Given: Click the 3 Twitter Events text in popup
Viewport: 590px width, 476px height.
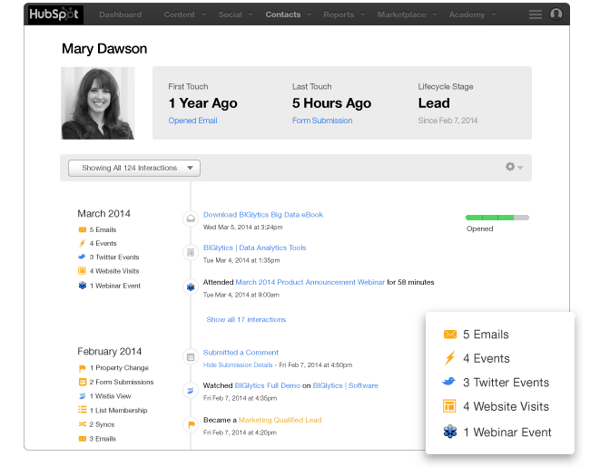Looking at the screenshot, I should click(x=506, y=382).
